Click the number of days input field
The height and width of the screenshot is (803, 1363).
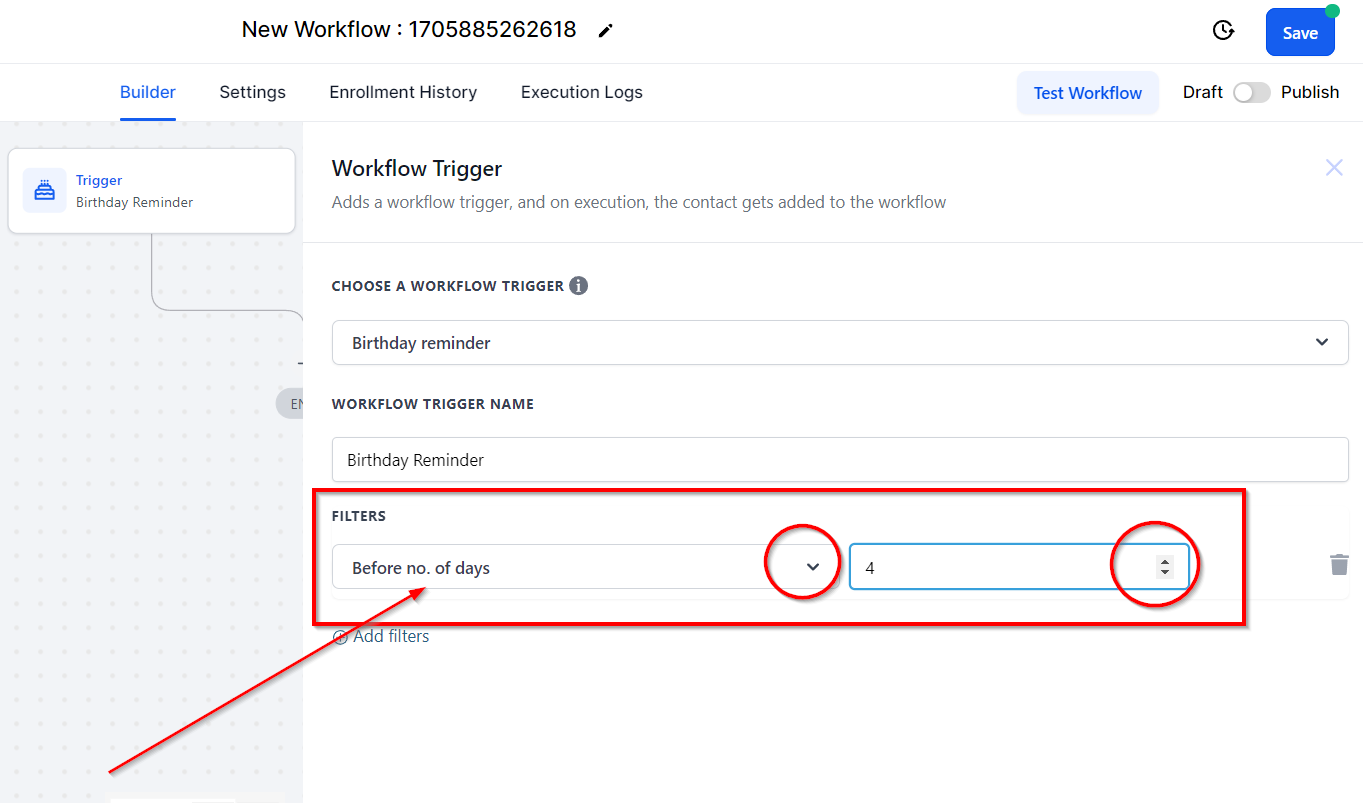click(1019, 567)
